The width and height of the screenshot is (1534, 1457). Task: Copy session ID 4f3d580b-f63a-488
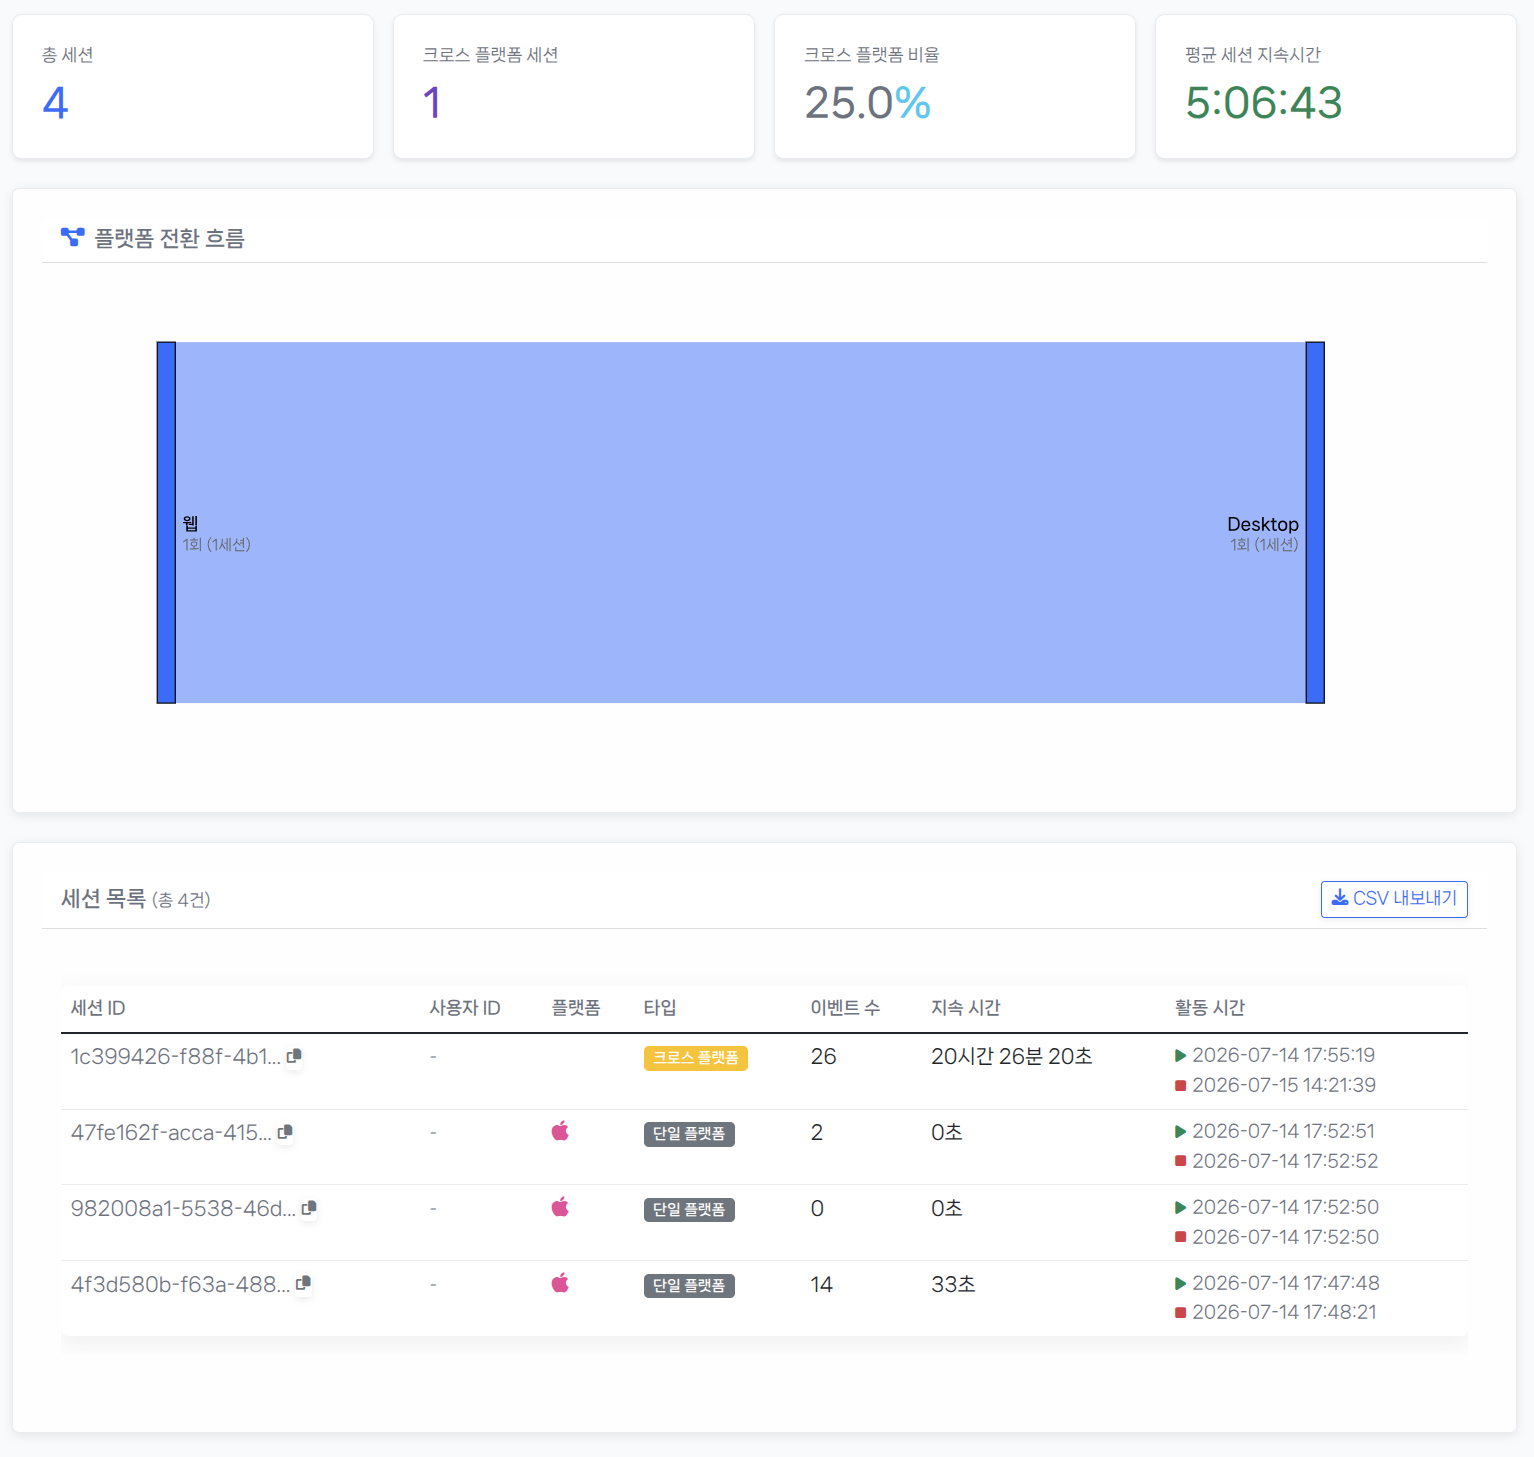303,1283
